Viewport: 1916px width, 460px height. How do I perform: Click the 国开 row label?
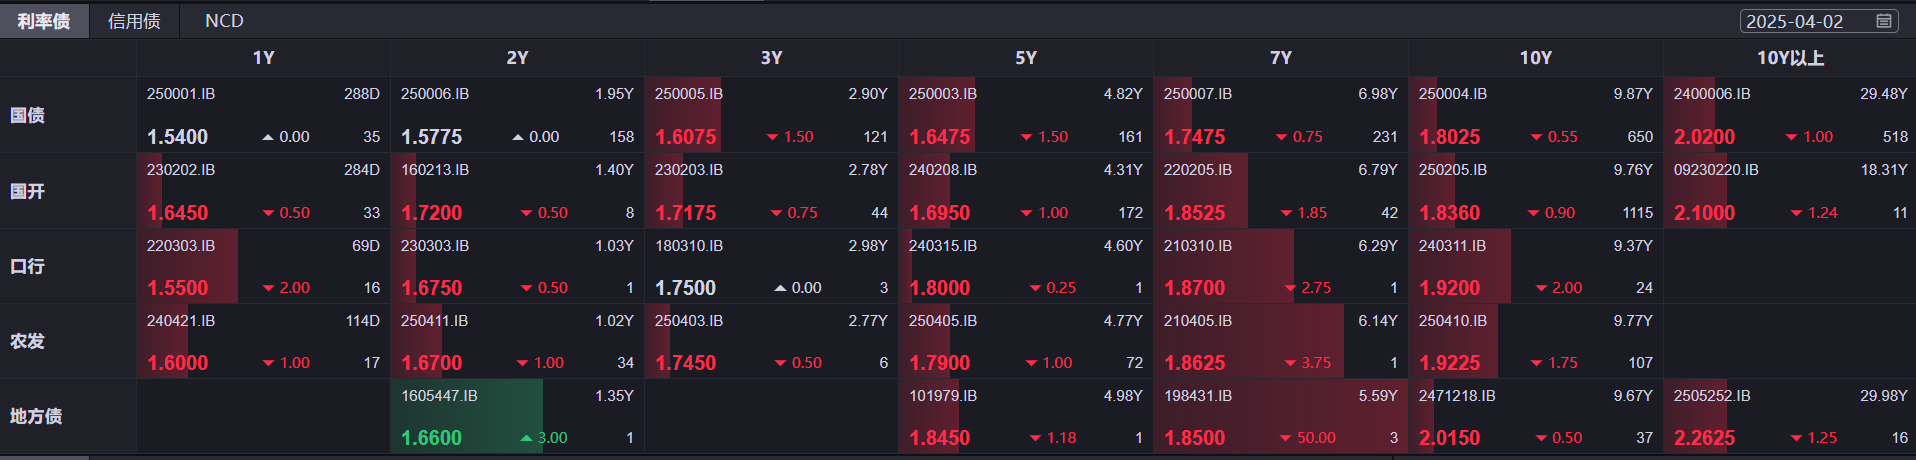(x=28, y=191)
